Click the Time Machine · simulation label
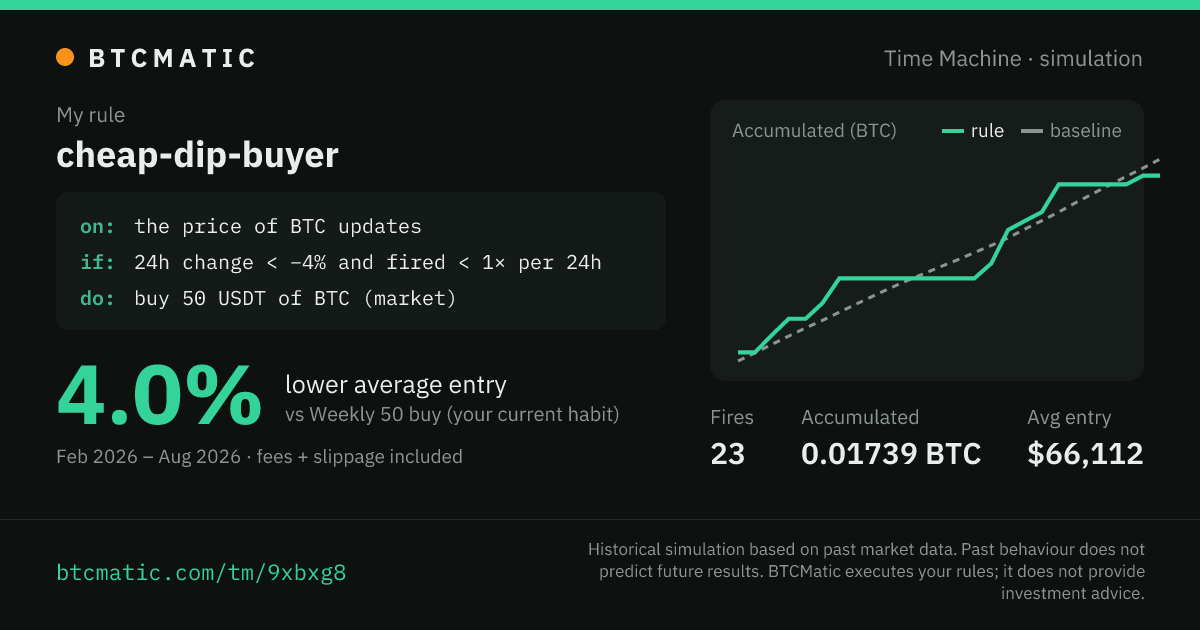The image size is (1200, 630). tap(1013, 58)
